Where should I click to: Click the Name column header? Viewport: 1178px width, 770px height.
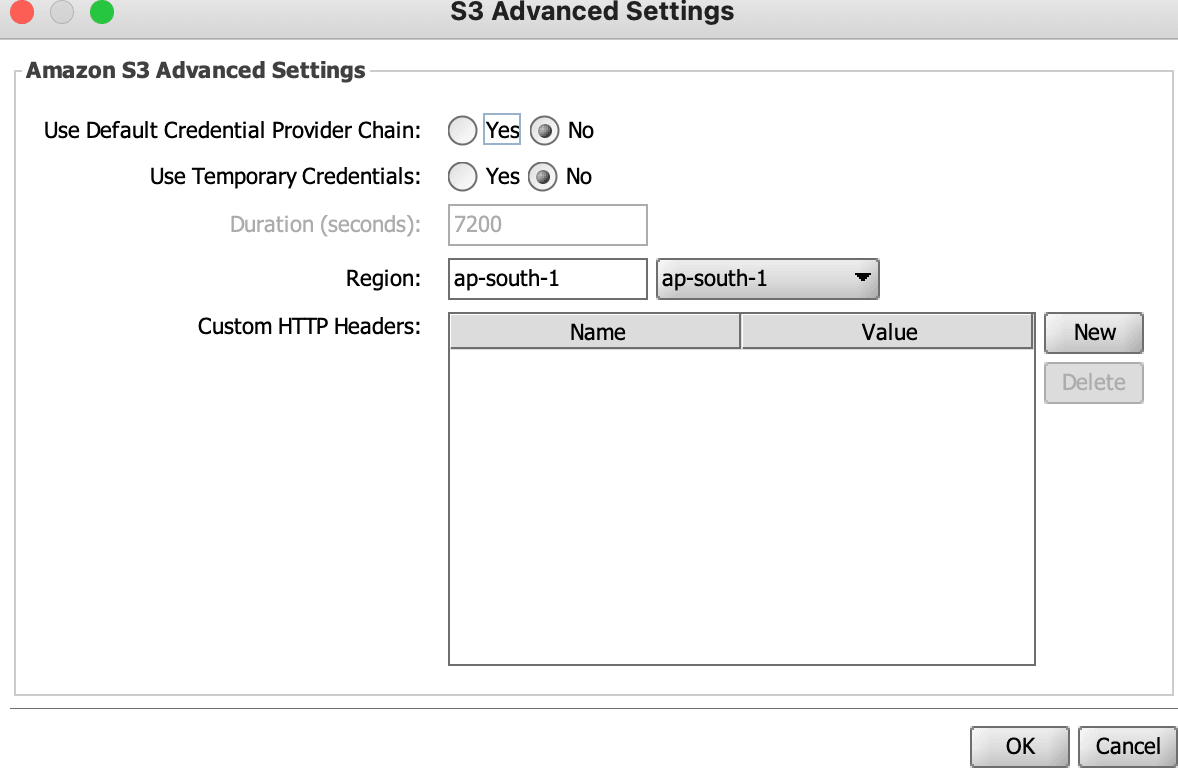pyautogui.click(x=595, y=331)
